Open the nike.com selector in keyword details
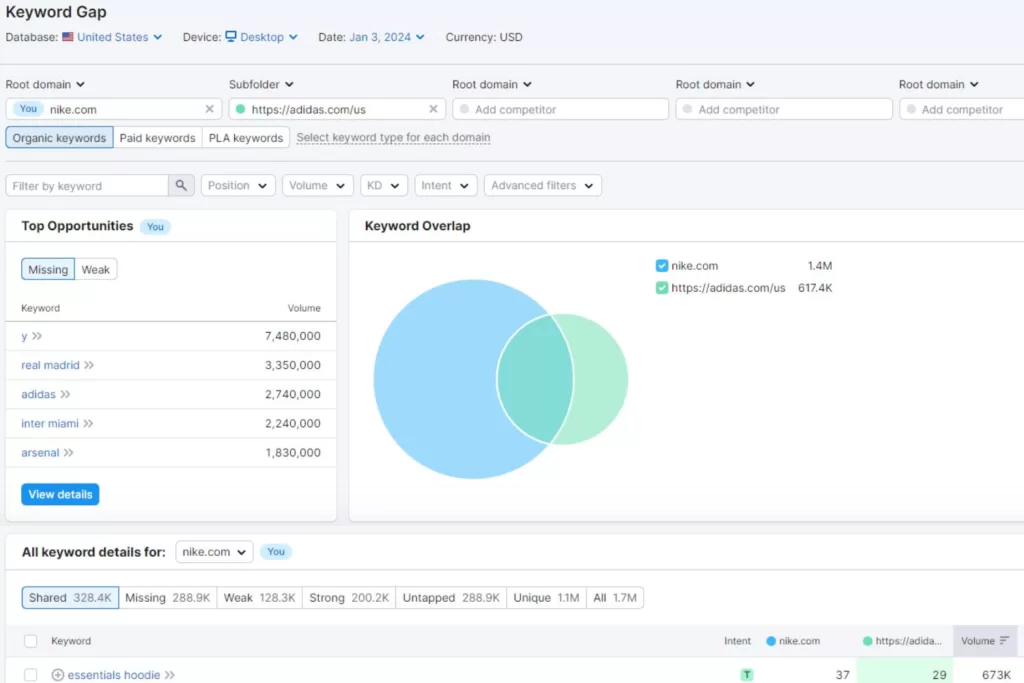The image size is (1024, 683). [x=213, y=551]
